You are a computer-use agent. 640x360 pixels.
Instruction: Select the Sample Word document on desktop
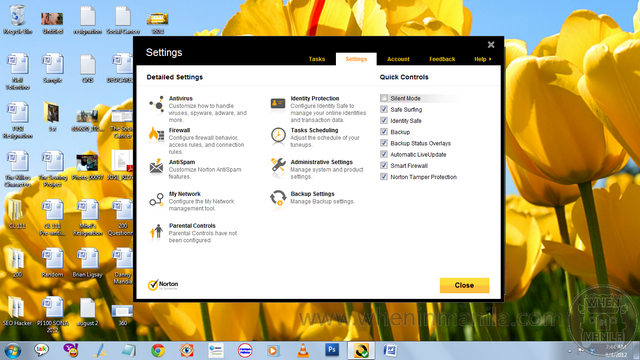(x=53, y=68)
